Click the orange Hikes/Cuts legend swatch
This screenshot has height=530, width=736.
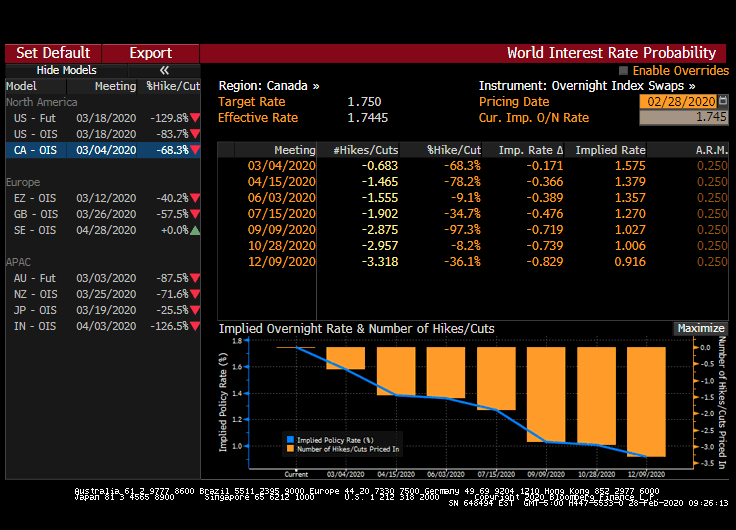(290, 449)
